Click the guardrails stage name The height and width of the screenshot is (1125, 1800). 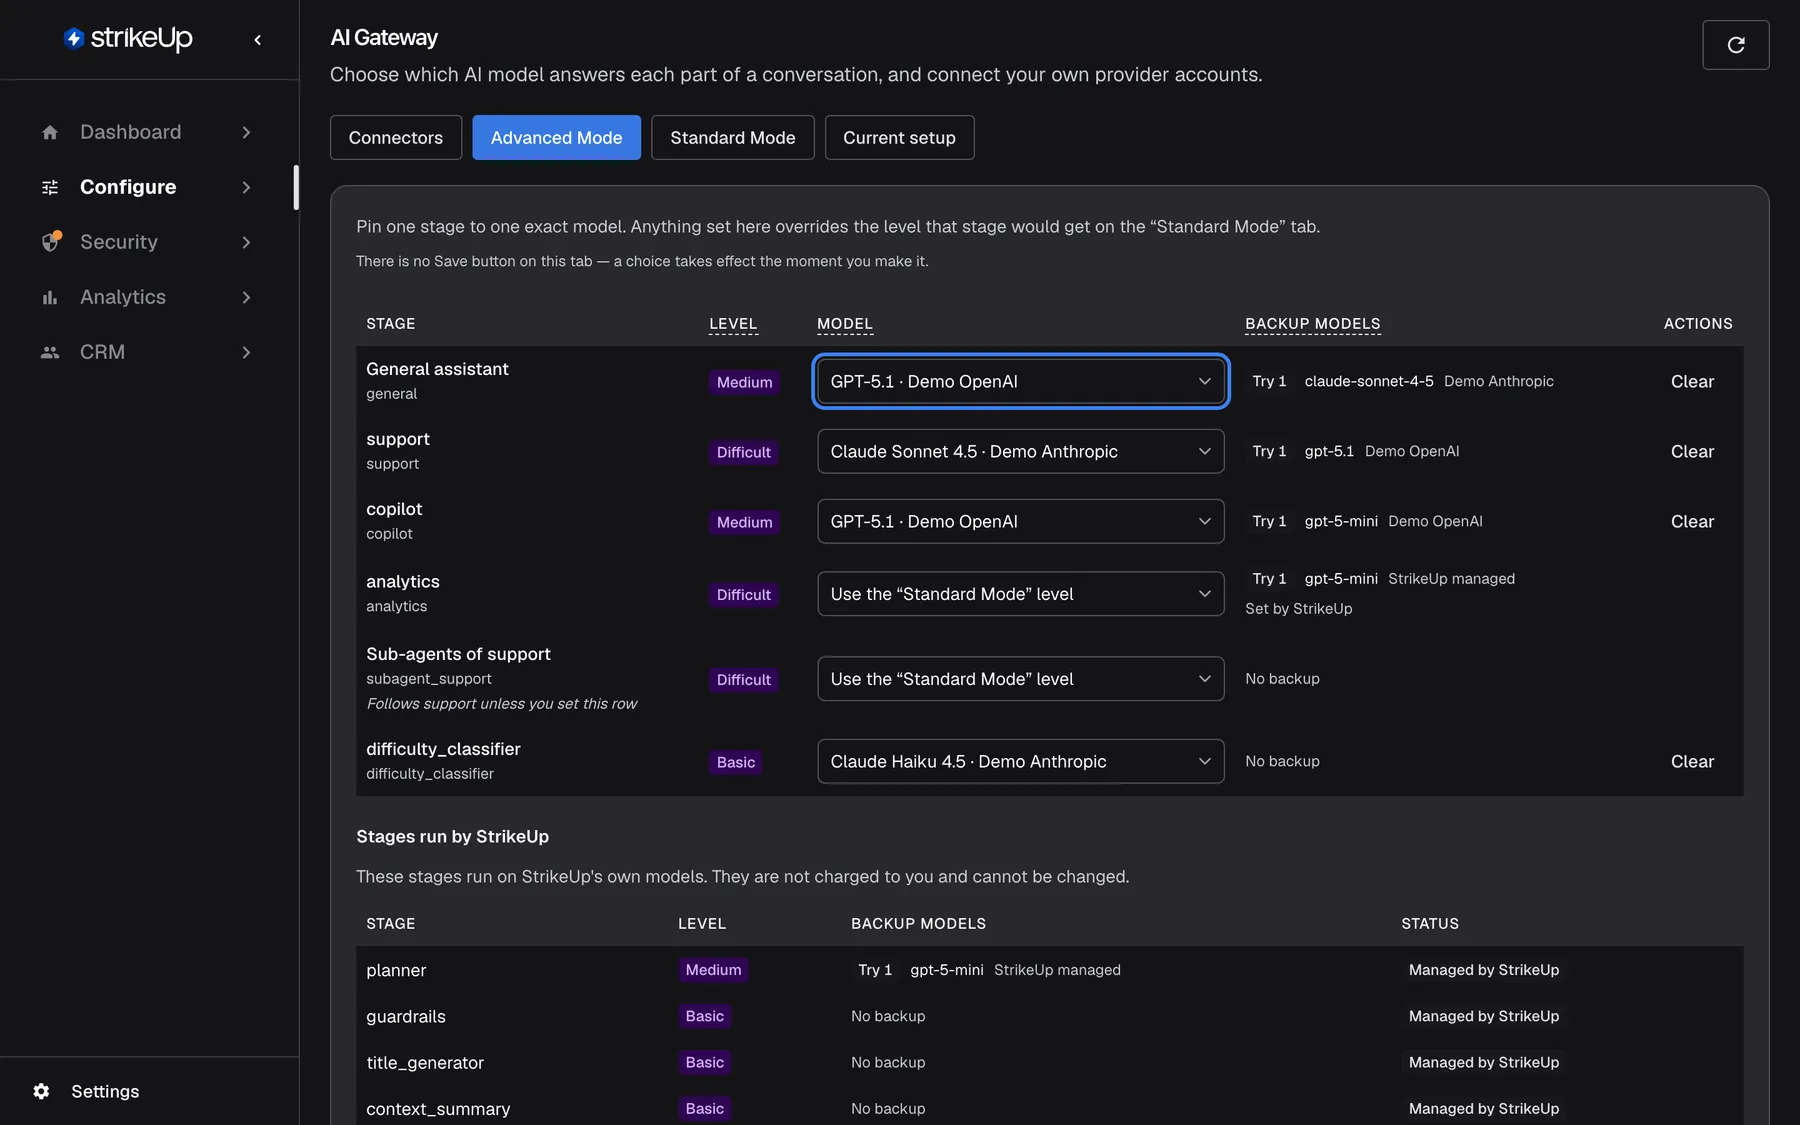click(x=406, y=1016)
